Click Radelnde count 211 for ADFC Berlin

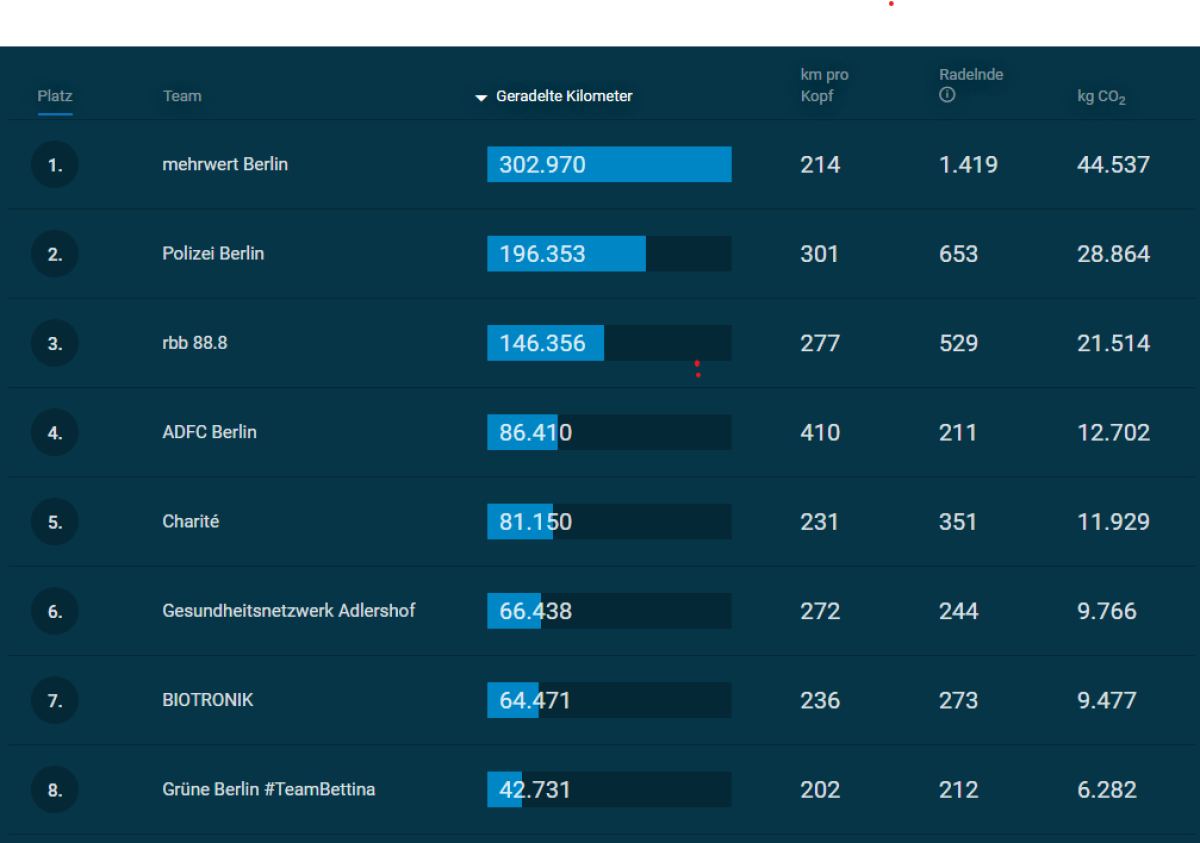(x=958, y=433)
